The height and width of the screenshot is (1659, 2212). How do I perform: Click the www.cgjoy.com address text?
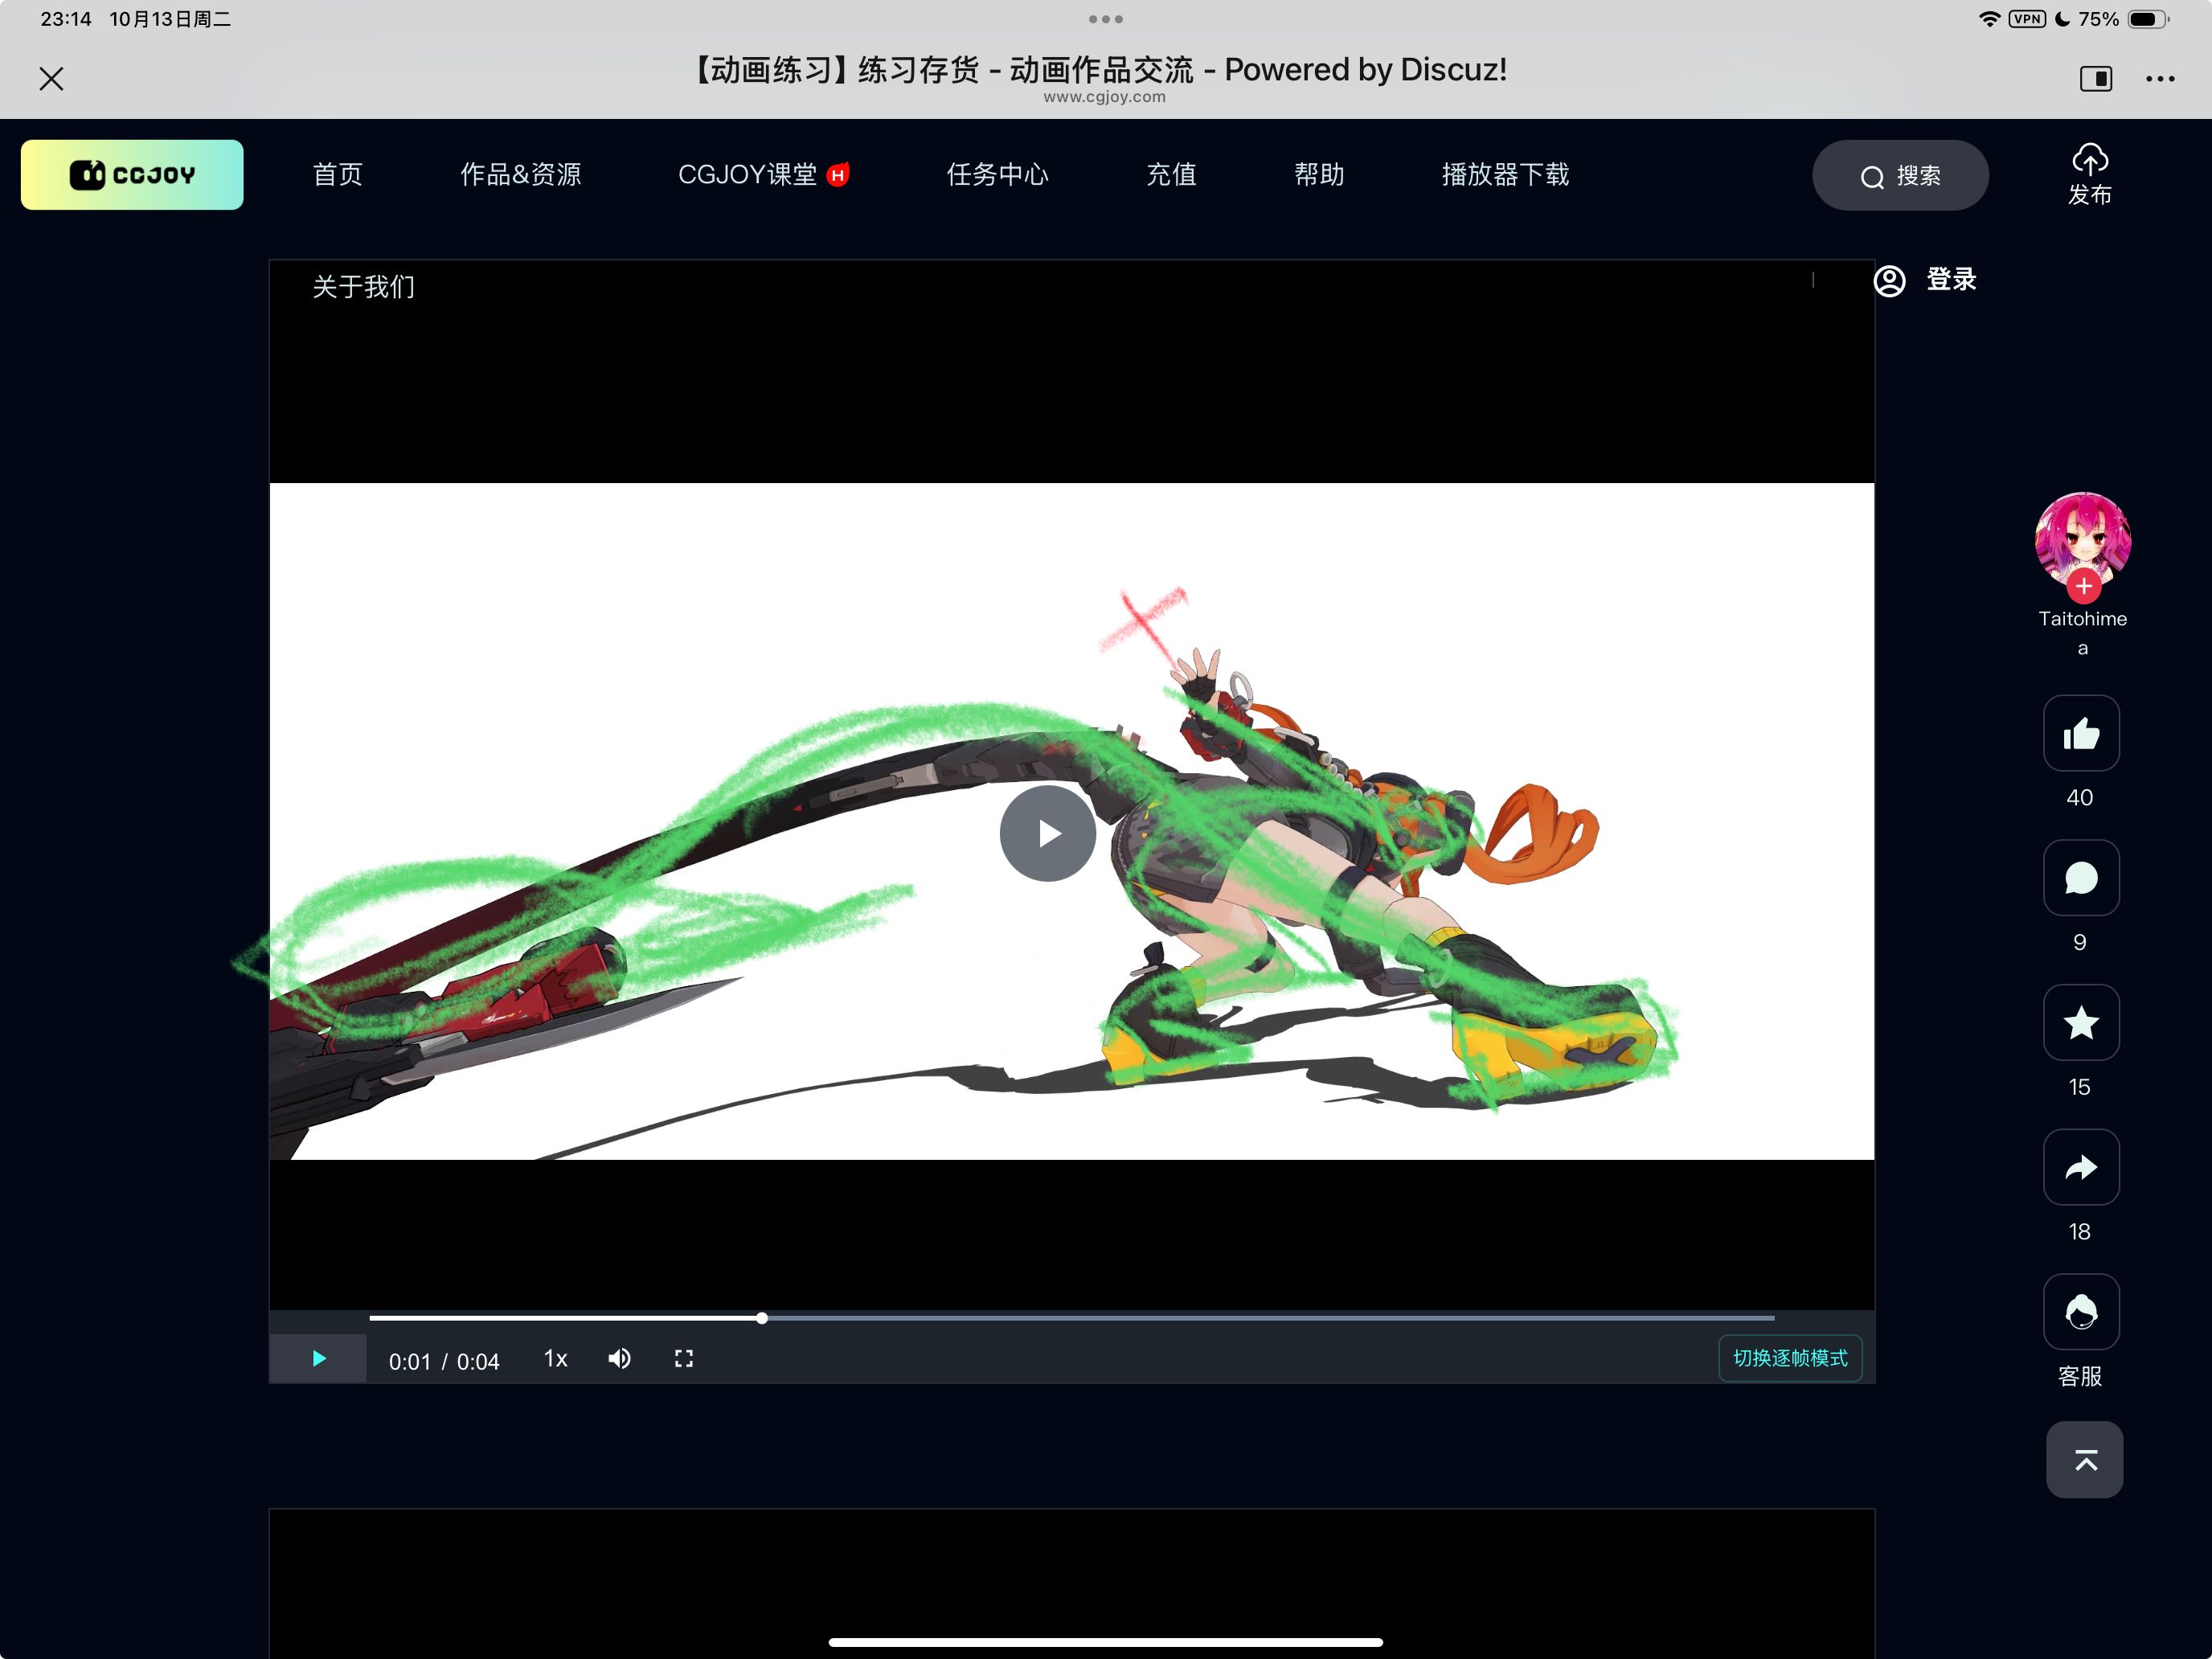(x=1105, y=97)
